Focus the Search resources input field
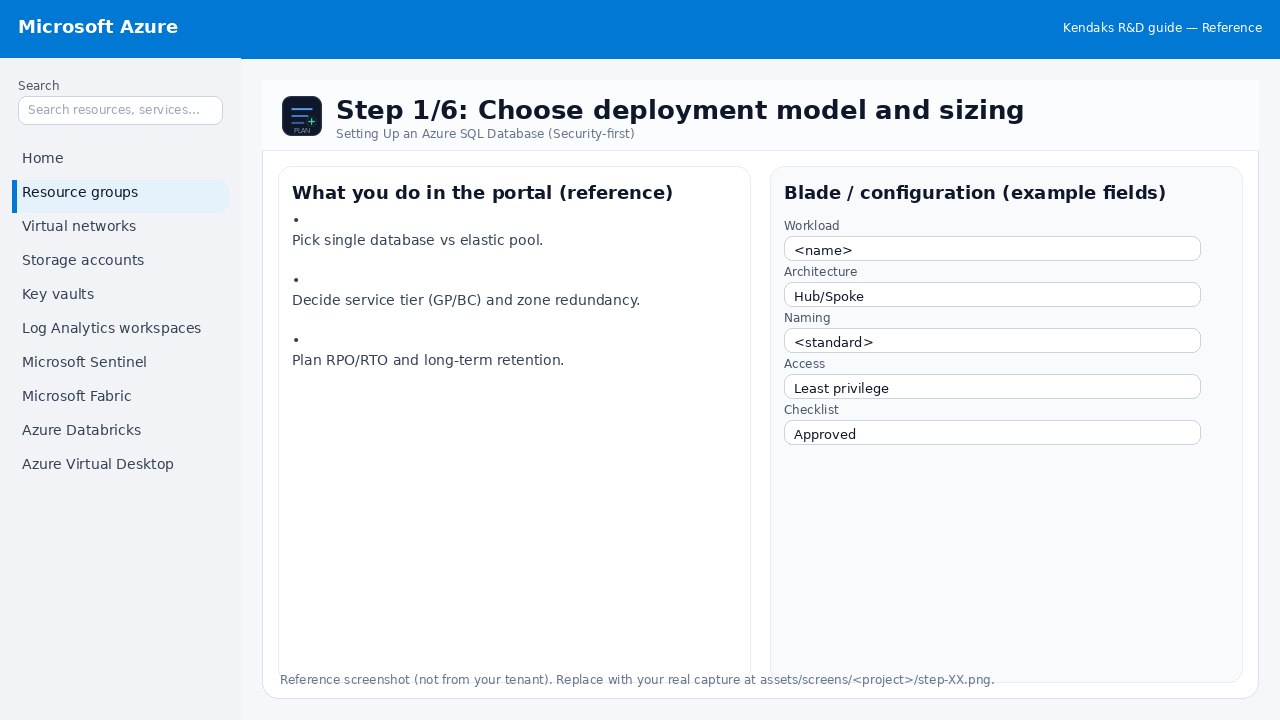 point(120,110)
